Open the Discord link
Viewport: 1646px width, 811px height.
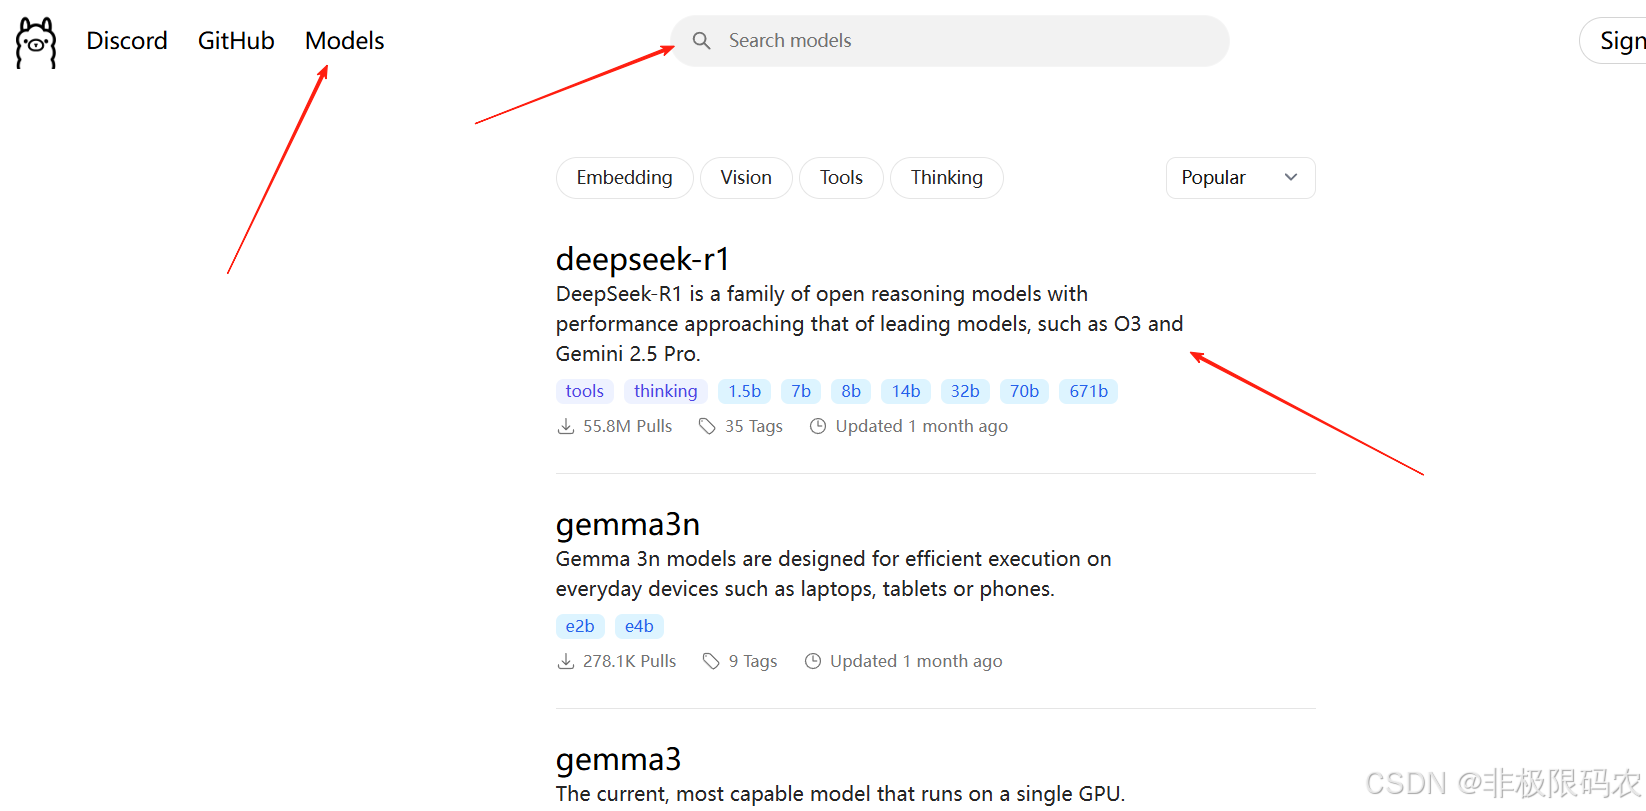127,41
